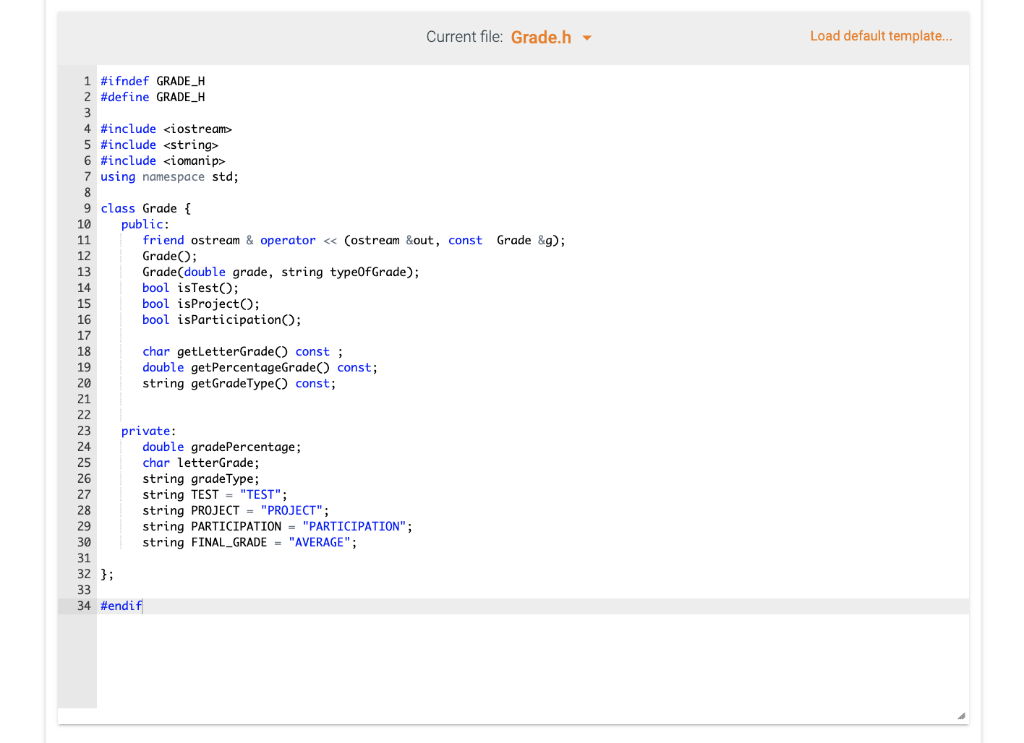
Task: Expand the chevron next to Grade.h
Action: pyautogui.click(x=585, y=36)
